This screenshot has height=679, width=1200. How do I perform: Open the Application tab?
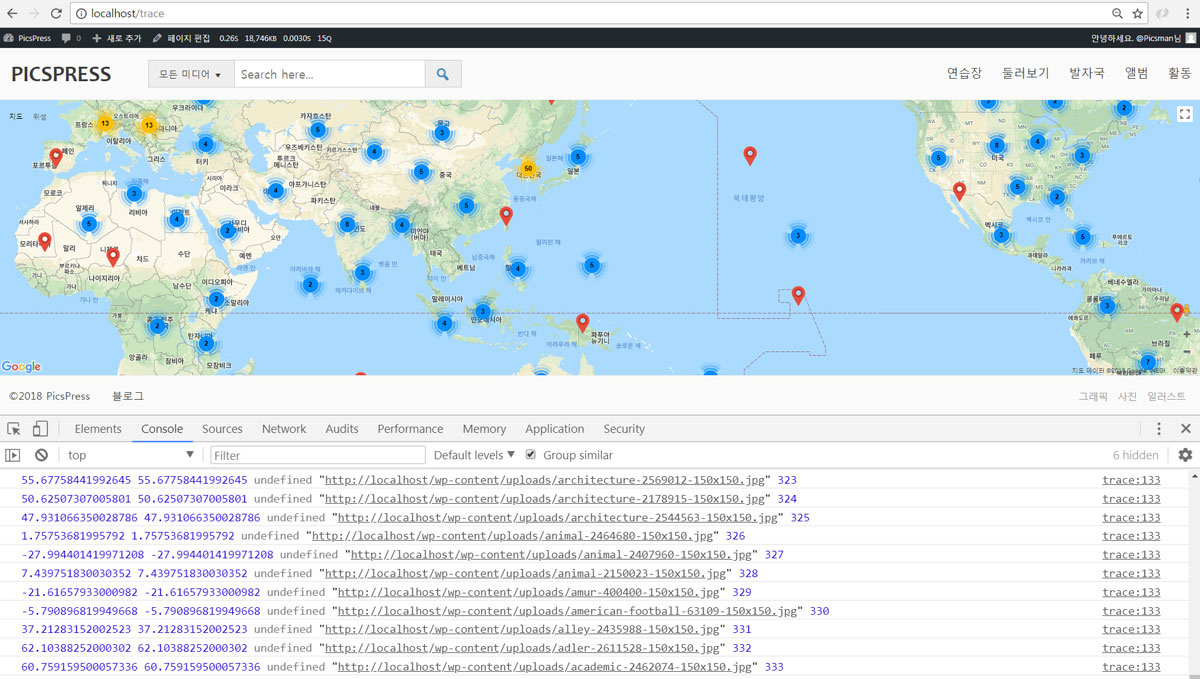554,429
